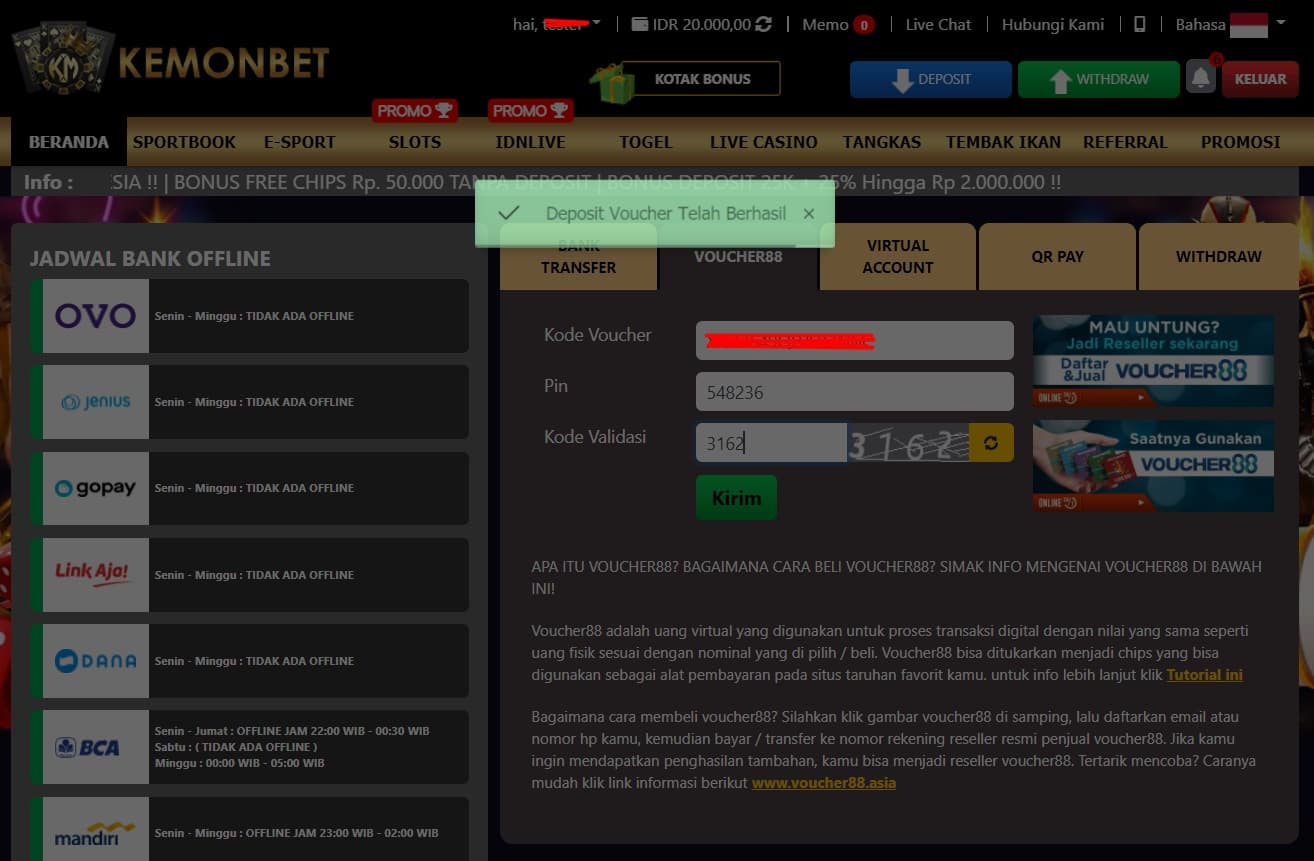Open the Bahasa language dropdown

click(1230, 24)
